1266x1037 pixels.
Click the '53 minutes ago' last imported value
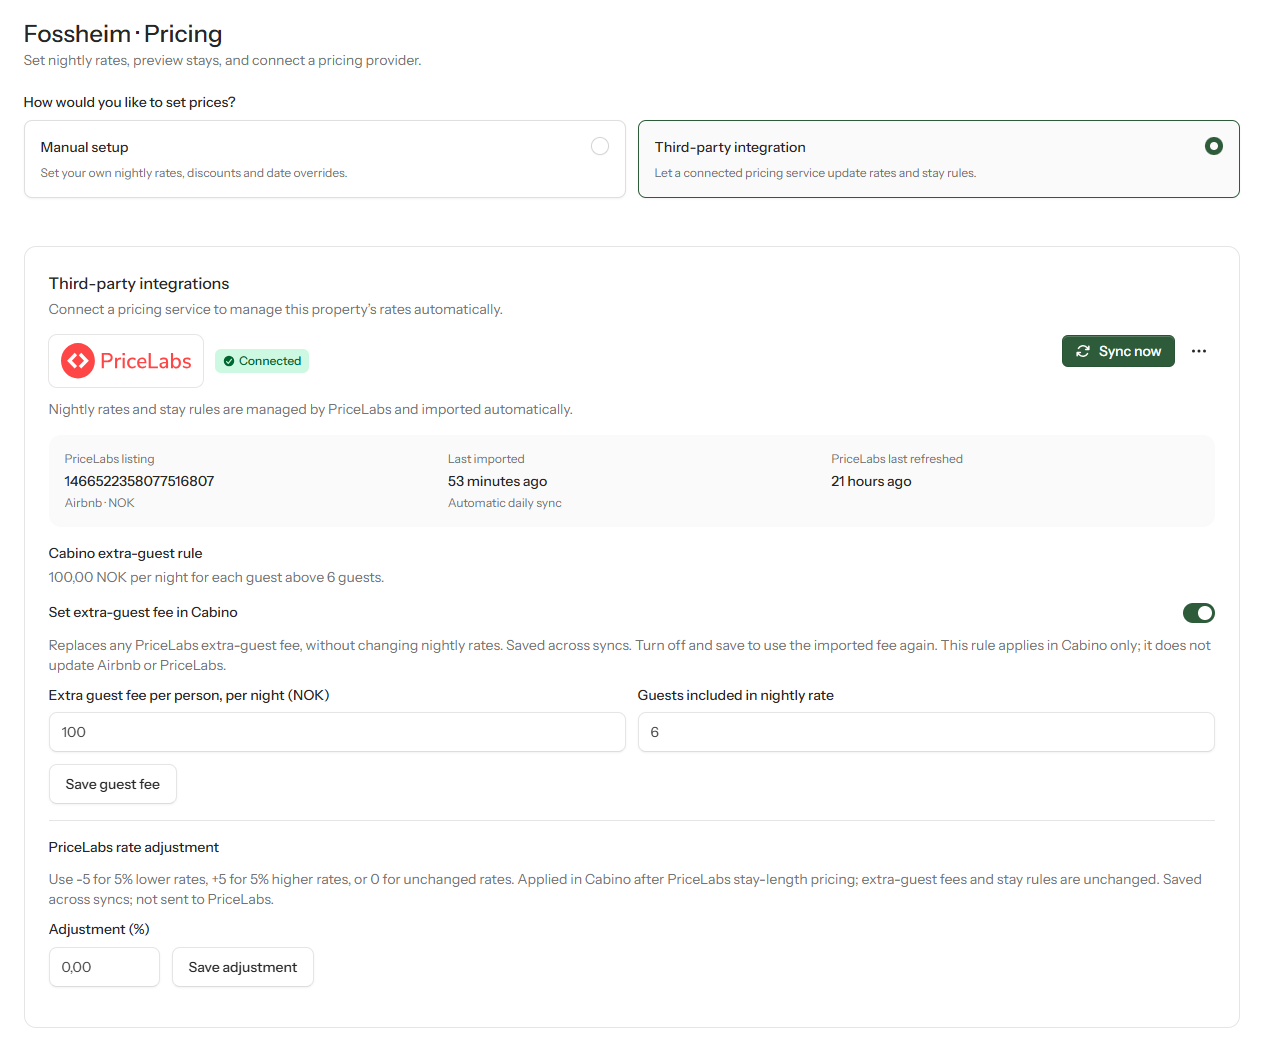tap(497, 481)
